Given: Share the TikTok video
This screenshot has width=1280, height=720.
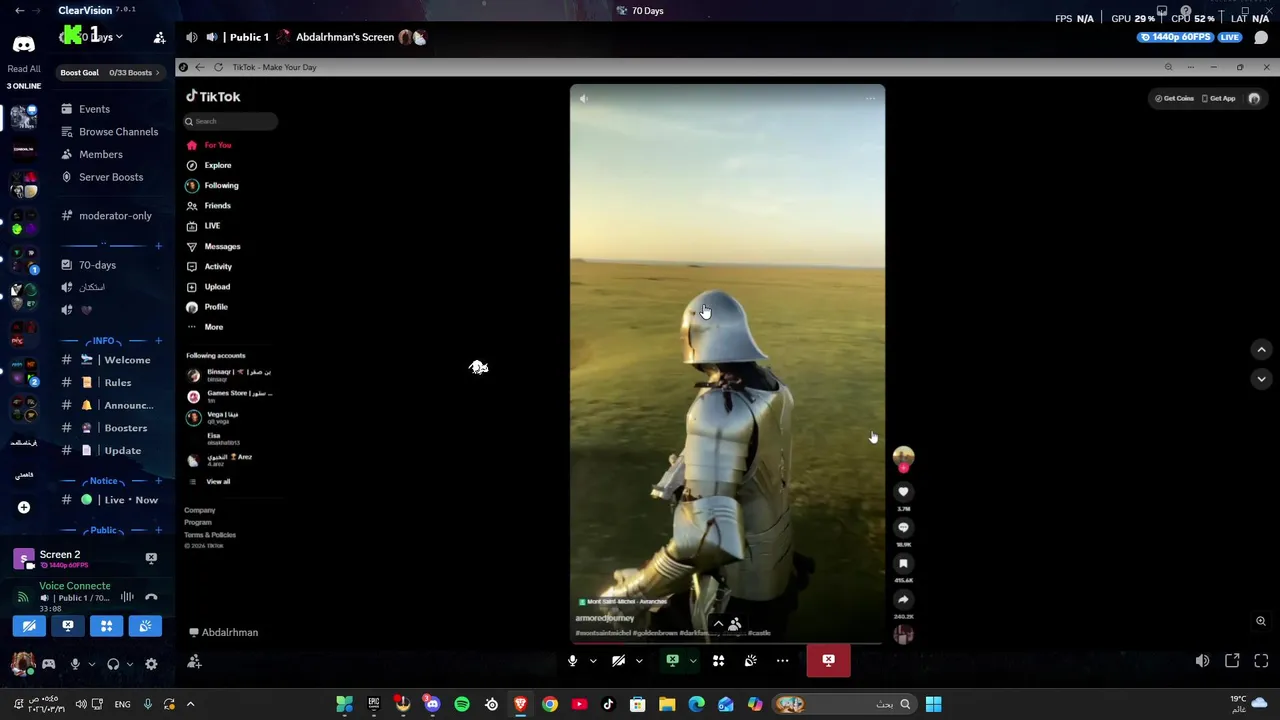Looking at the screenshot, I should 903,599.
